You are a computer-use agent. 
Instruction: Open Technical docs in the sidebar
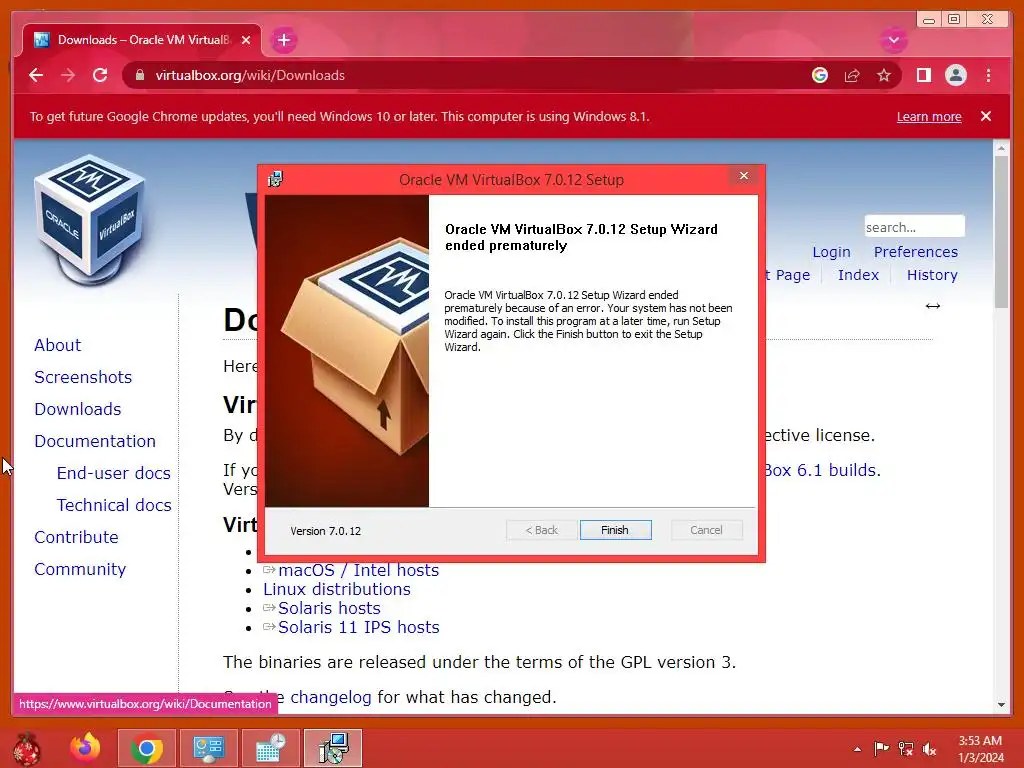tap(114, 505)
